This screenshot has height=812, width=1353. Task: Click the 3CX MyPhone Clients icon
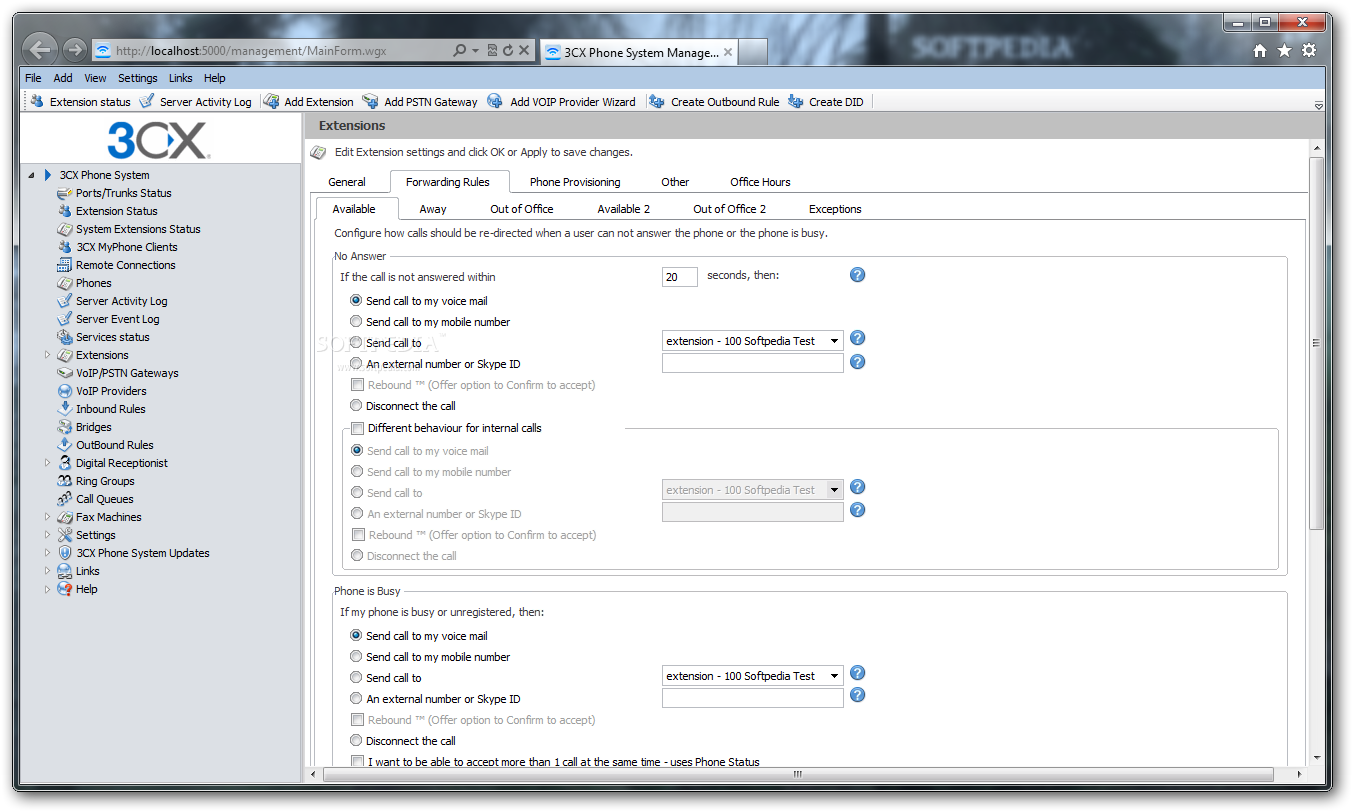tap(65, 247)
